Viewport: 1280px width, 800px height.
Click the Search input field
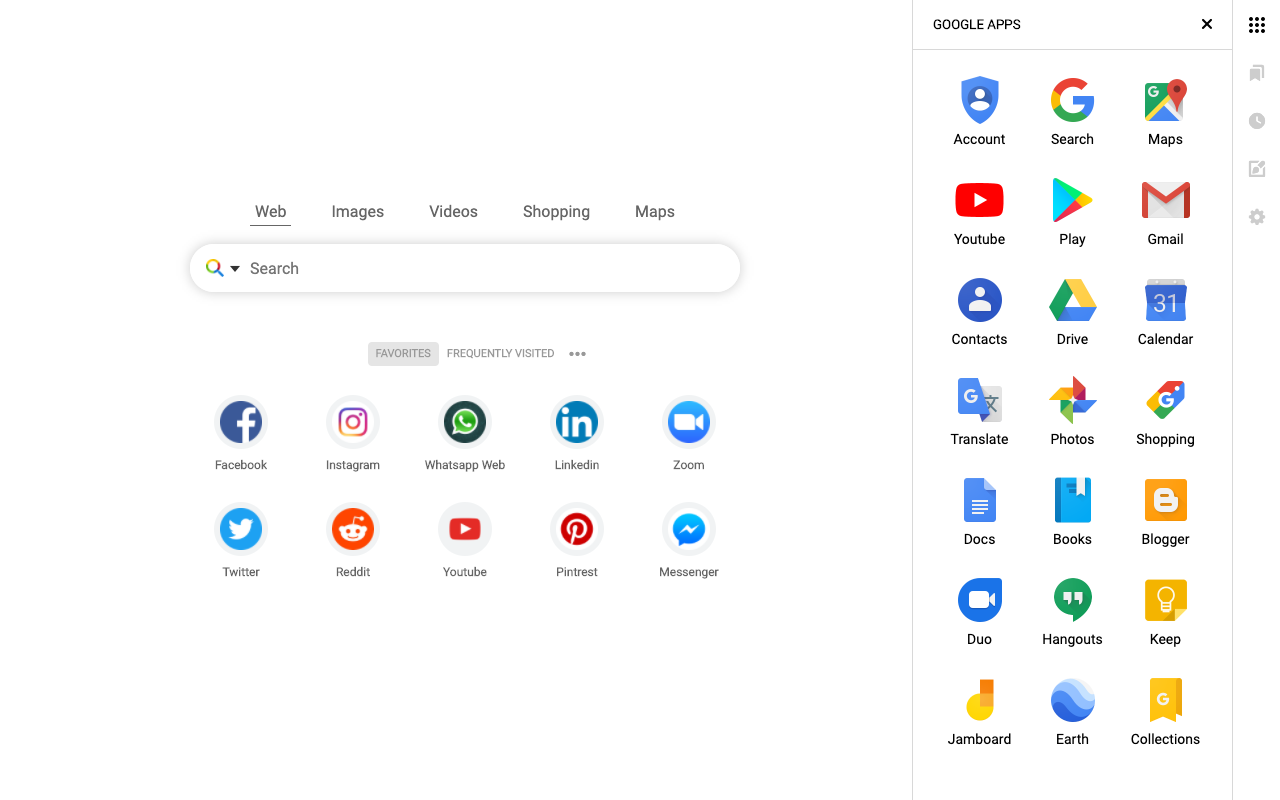click(x=465, y=268)
